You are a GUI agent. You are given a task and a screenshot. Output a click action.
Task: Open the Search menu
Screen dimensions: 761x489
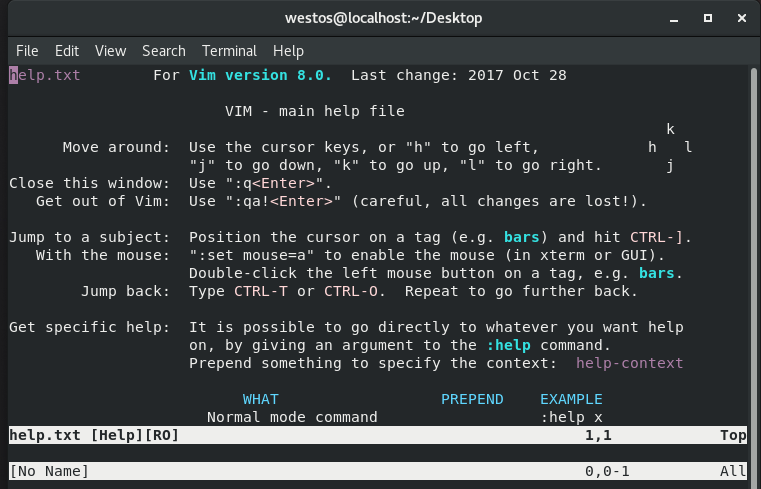pos(164,51)
